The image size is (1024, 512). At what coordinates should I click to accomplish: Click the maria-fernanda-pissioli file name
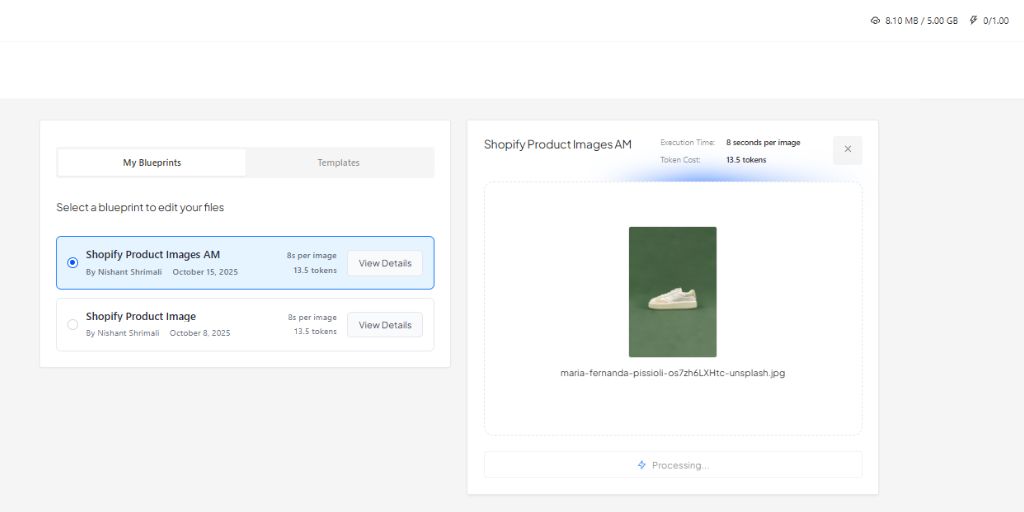[x=673, y=373]
